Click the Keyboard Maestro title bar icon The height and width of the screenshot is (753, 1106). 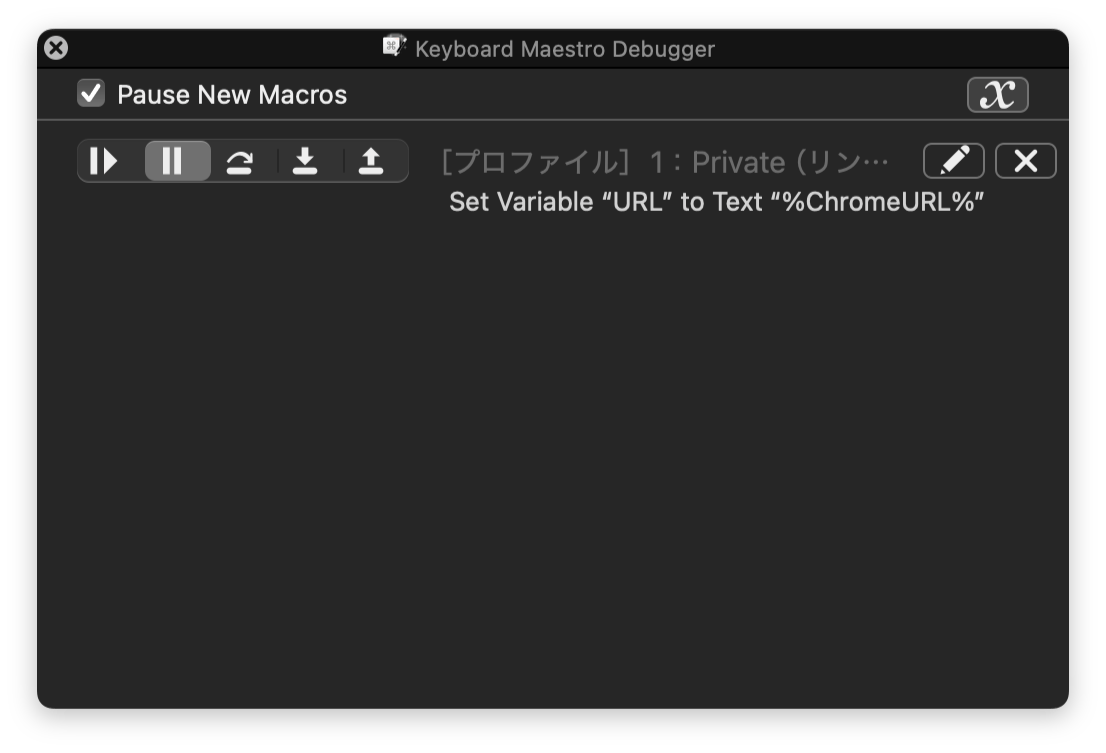394,47
